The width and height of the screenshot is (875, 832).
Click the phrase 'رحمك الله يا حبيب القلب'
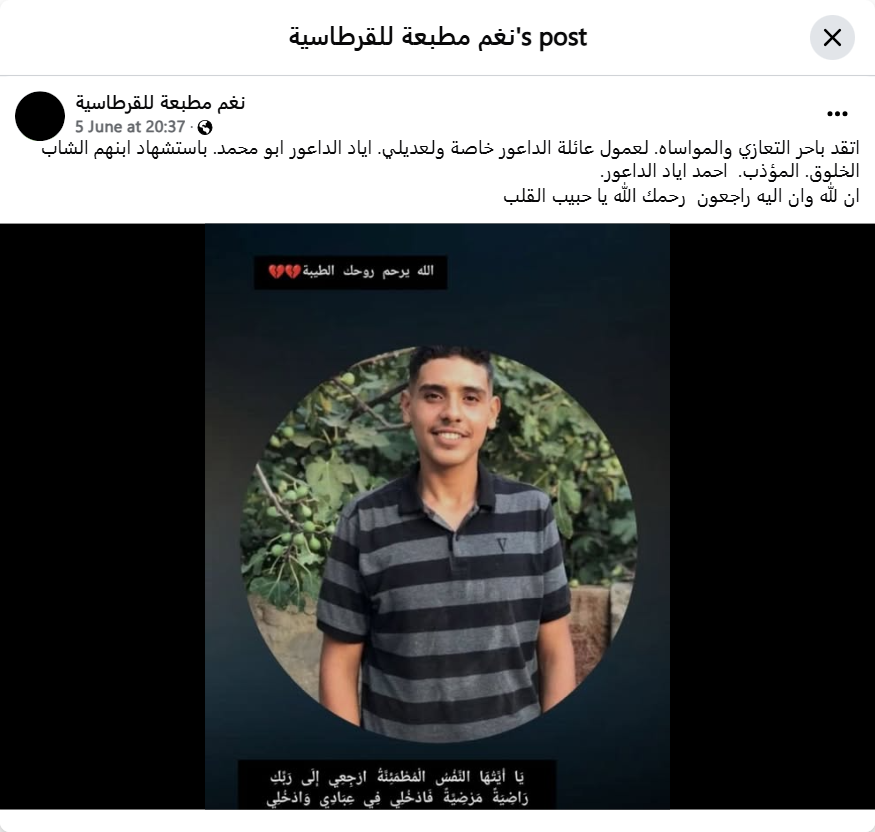pos(594,197)
